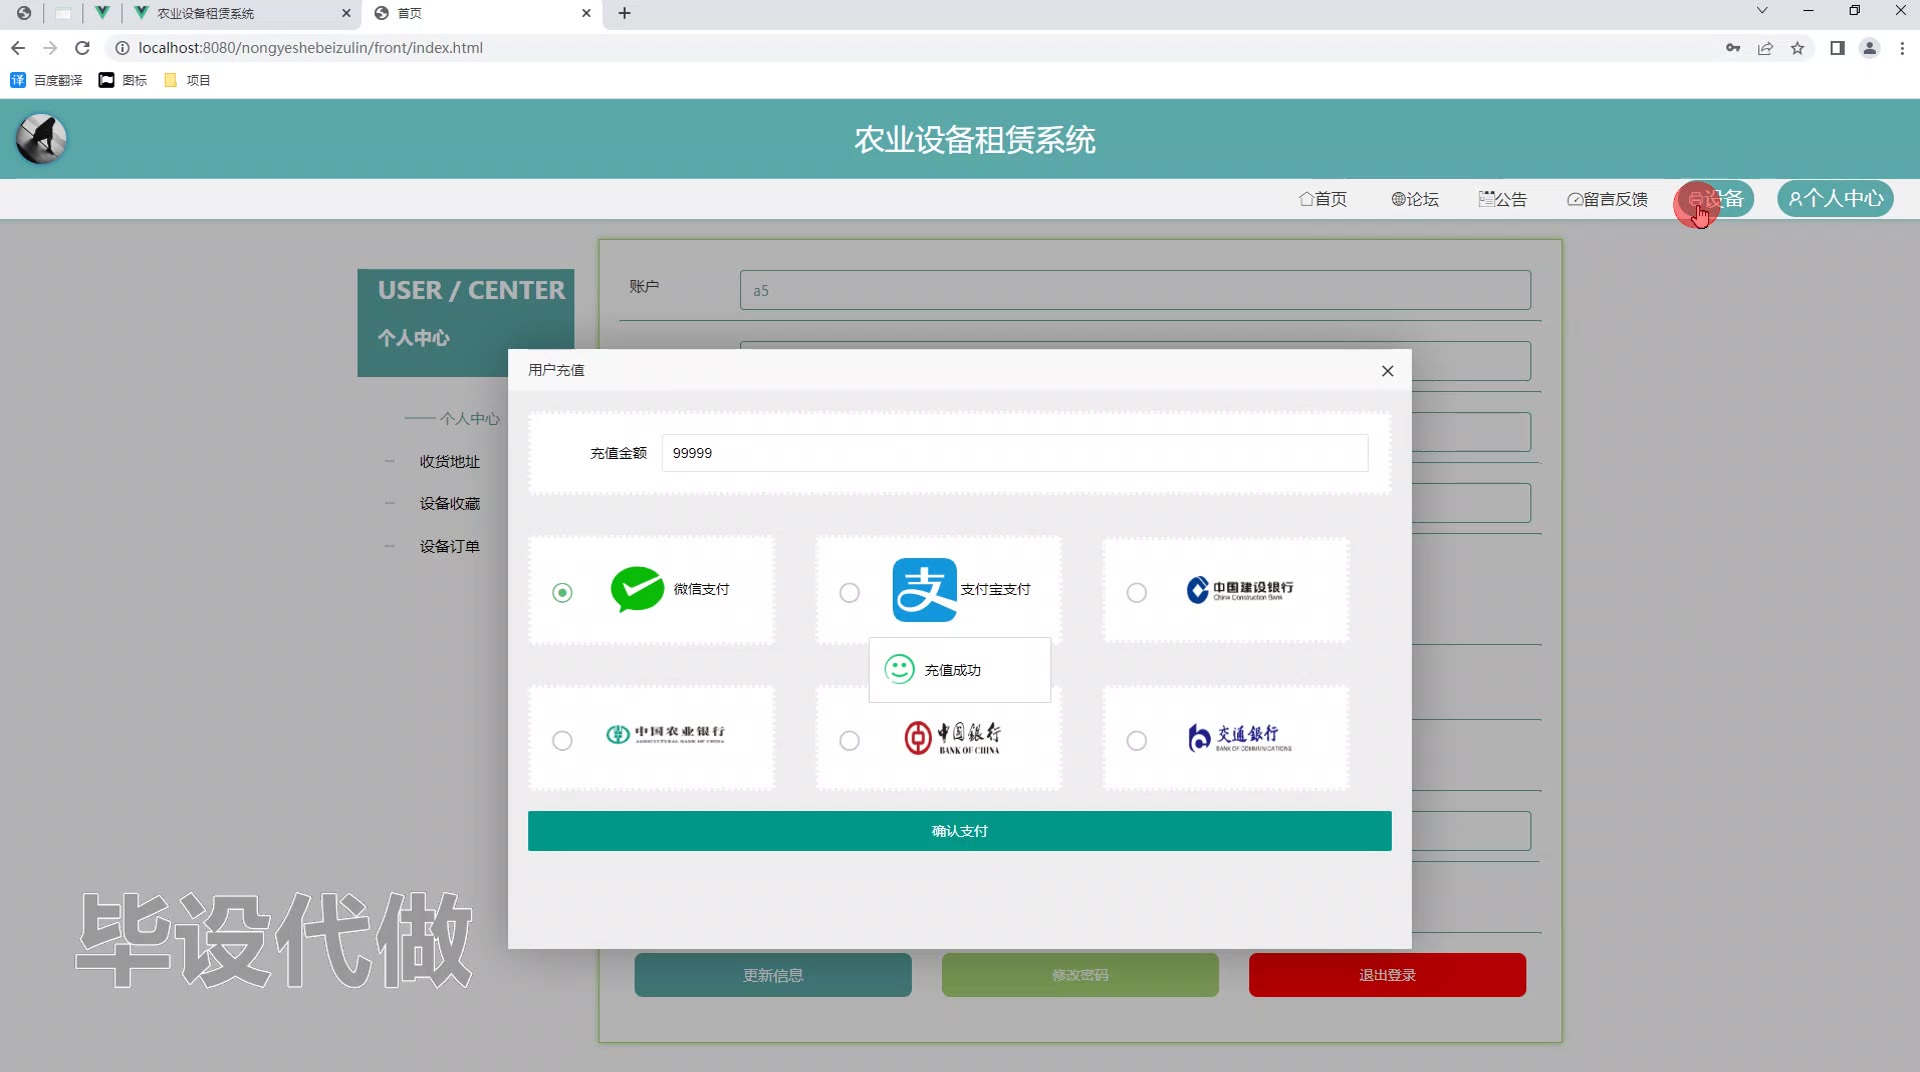Click the Alipay blue logo
This screenshot has height=1072, width=1920.
924,590
